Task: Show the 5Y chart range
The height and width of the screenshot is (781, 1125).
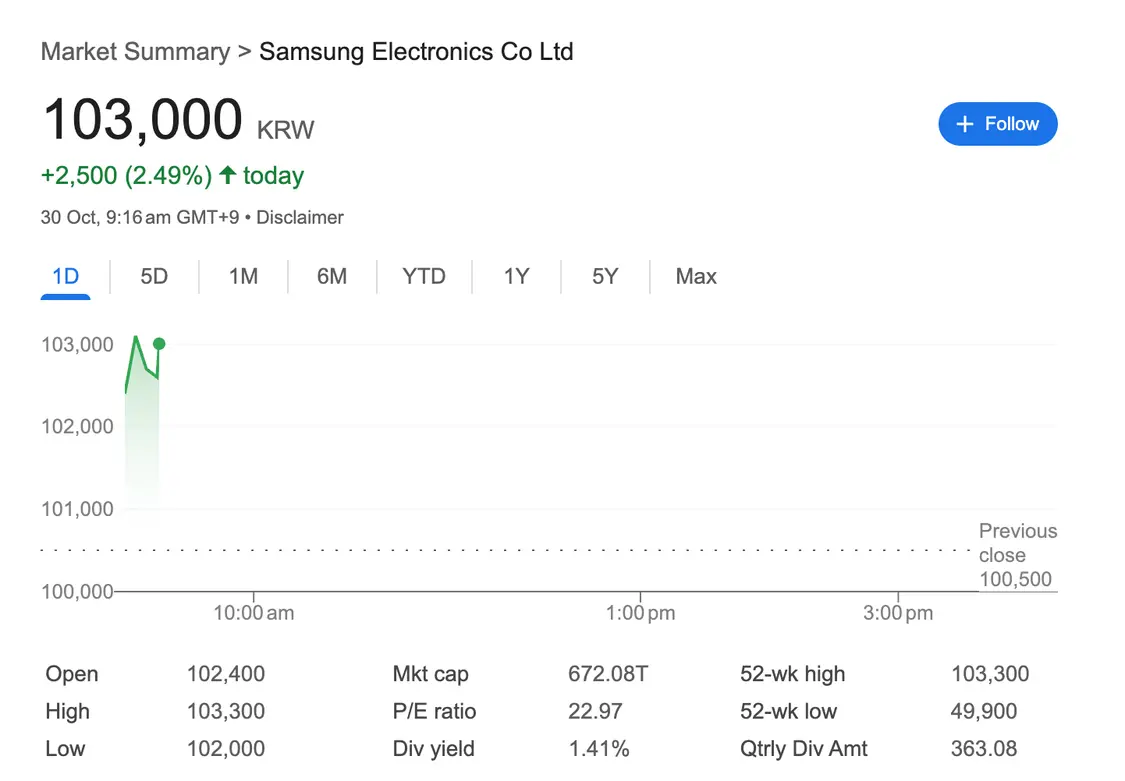Action: [605, 277]
